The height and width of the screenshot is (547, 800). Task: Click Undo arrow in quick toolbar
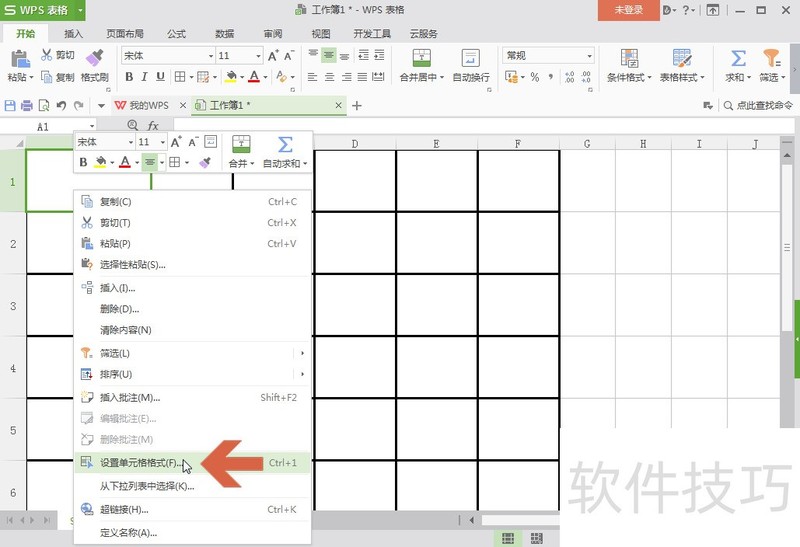61,106
